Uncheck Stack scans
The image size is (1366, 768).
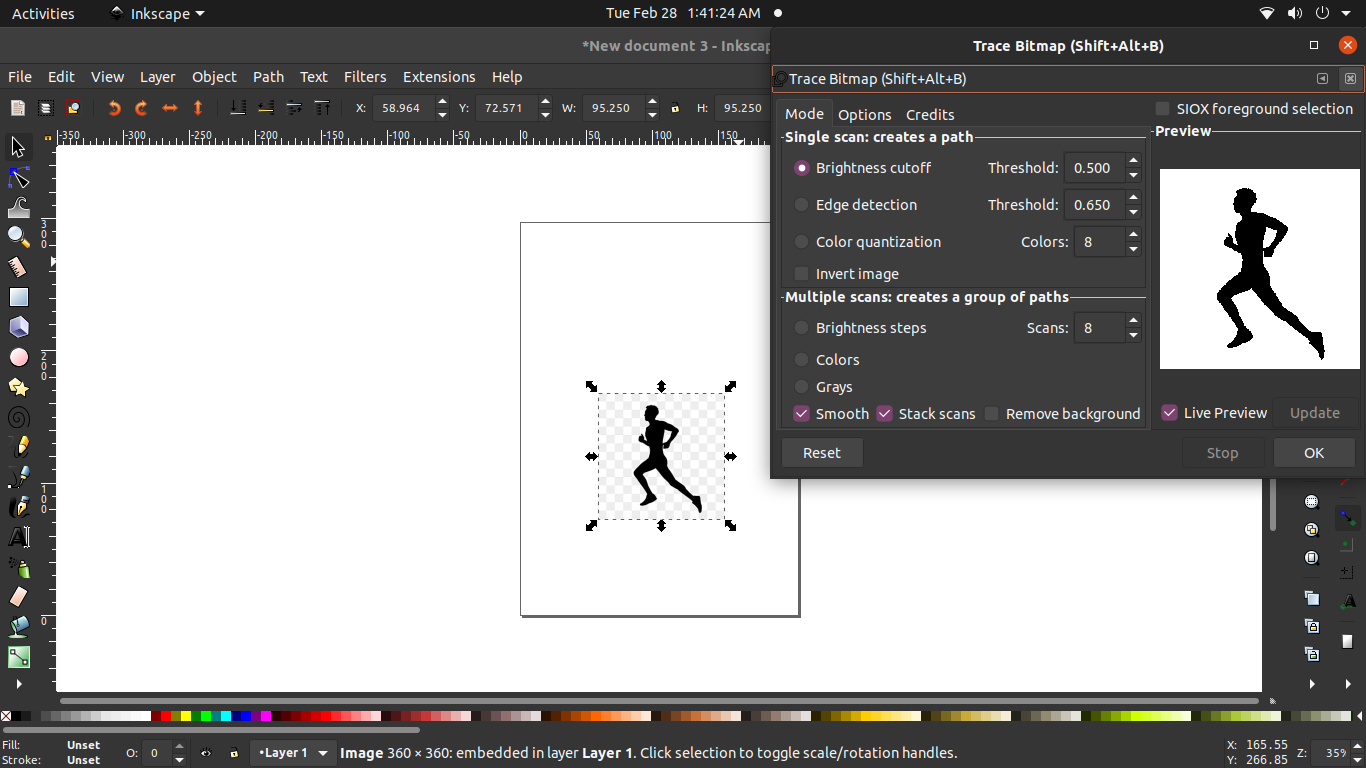click(x=884, y=413)
